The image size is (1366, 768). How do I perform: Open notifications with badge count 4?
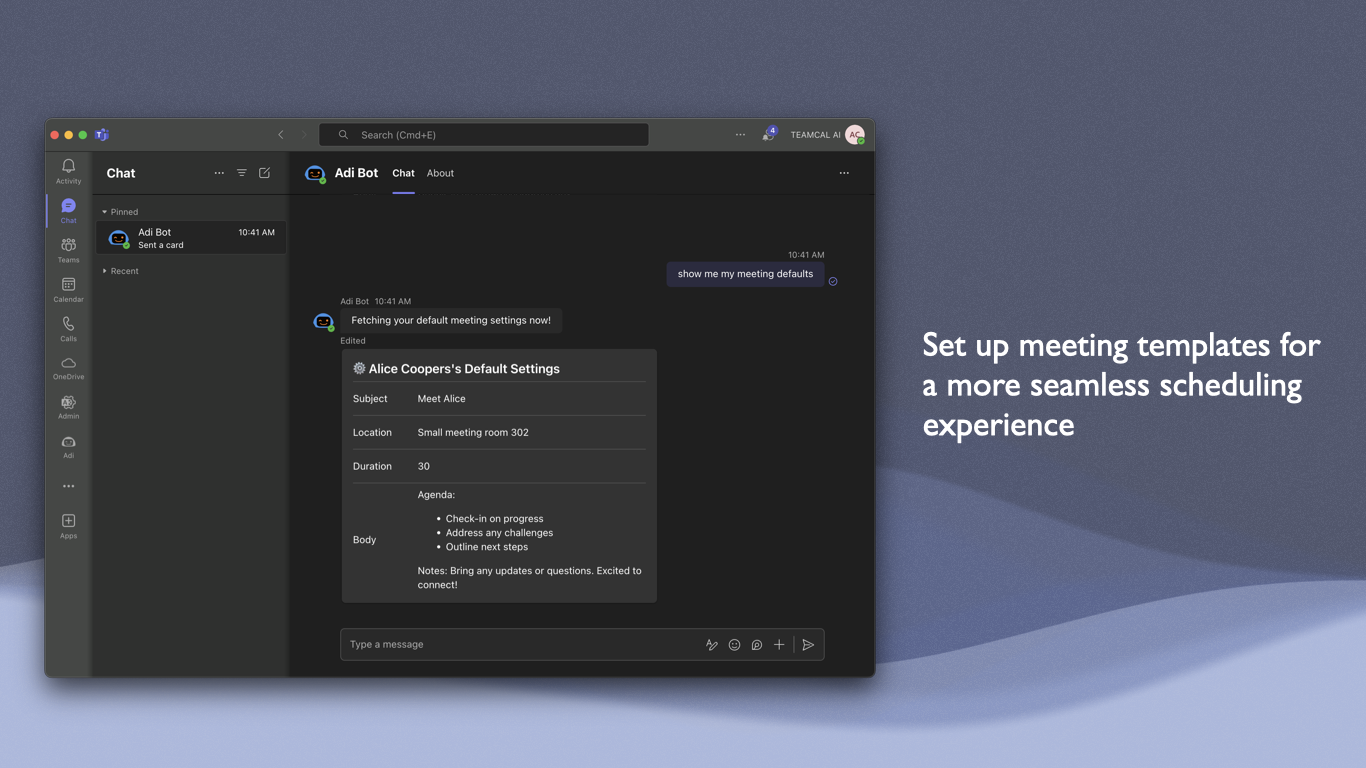click(x=769, y=134)
